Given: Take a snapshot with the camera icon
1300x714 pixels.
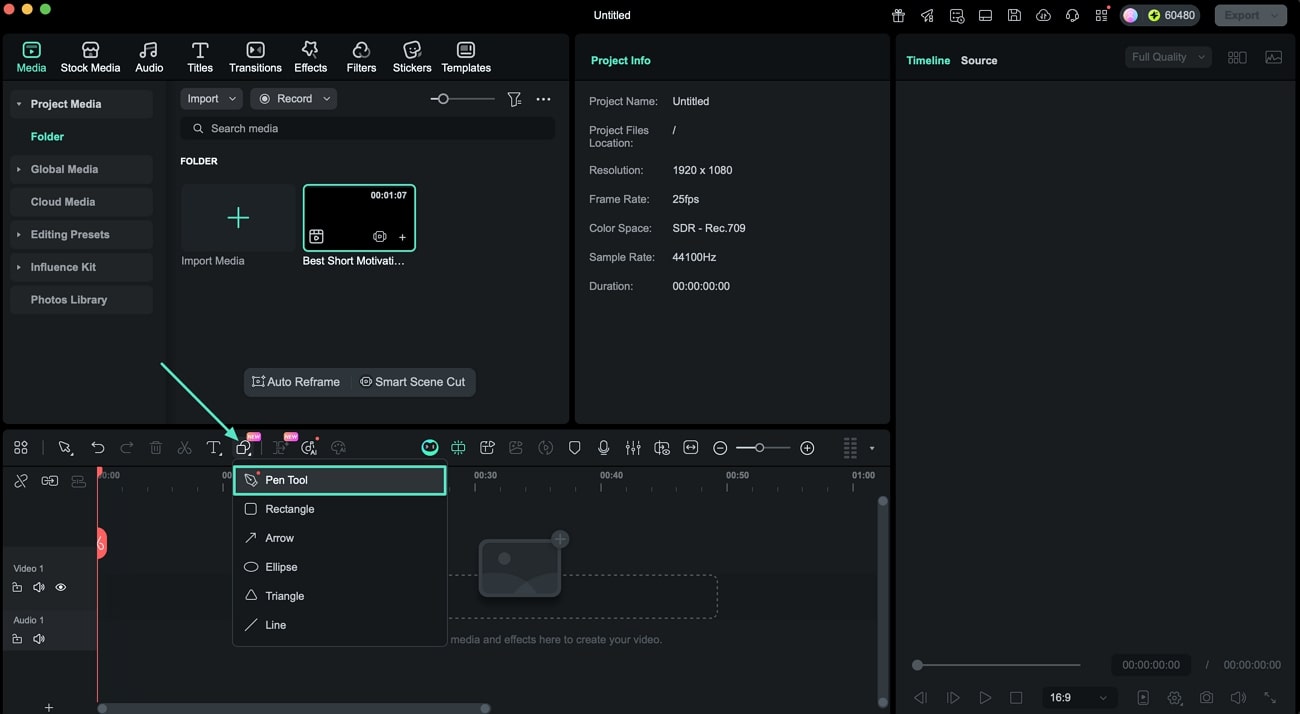Looking at the screenshot, I should [x=1207, y=698].
